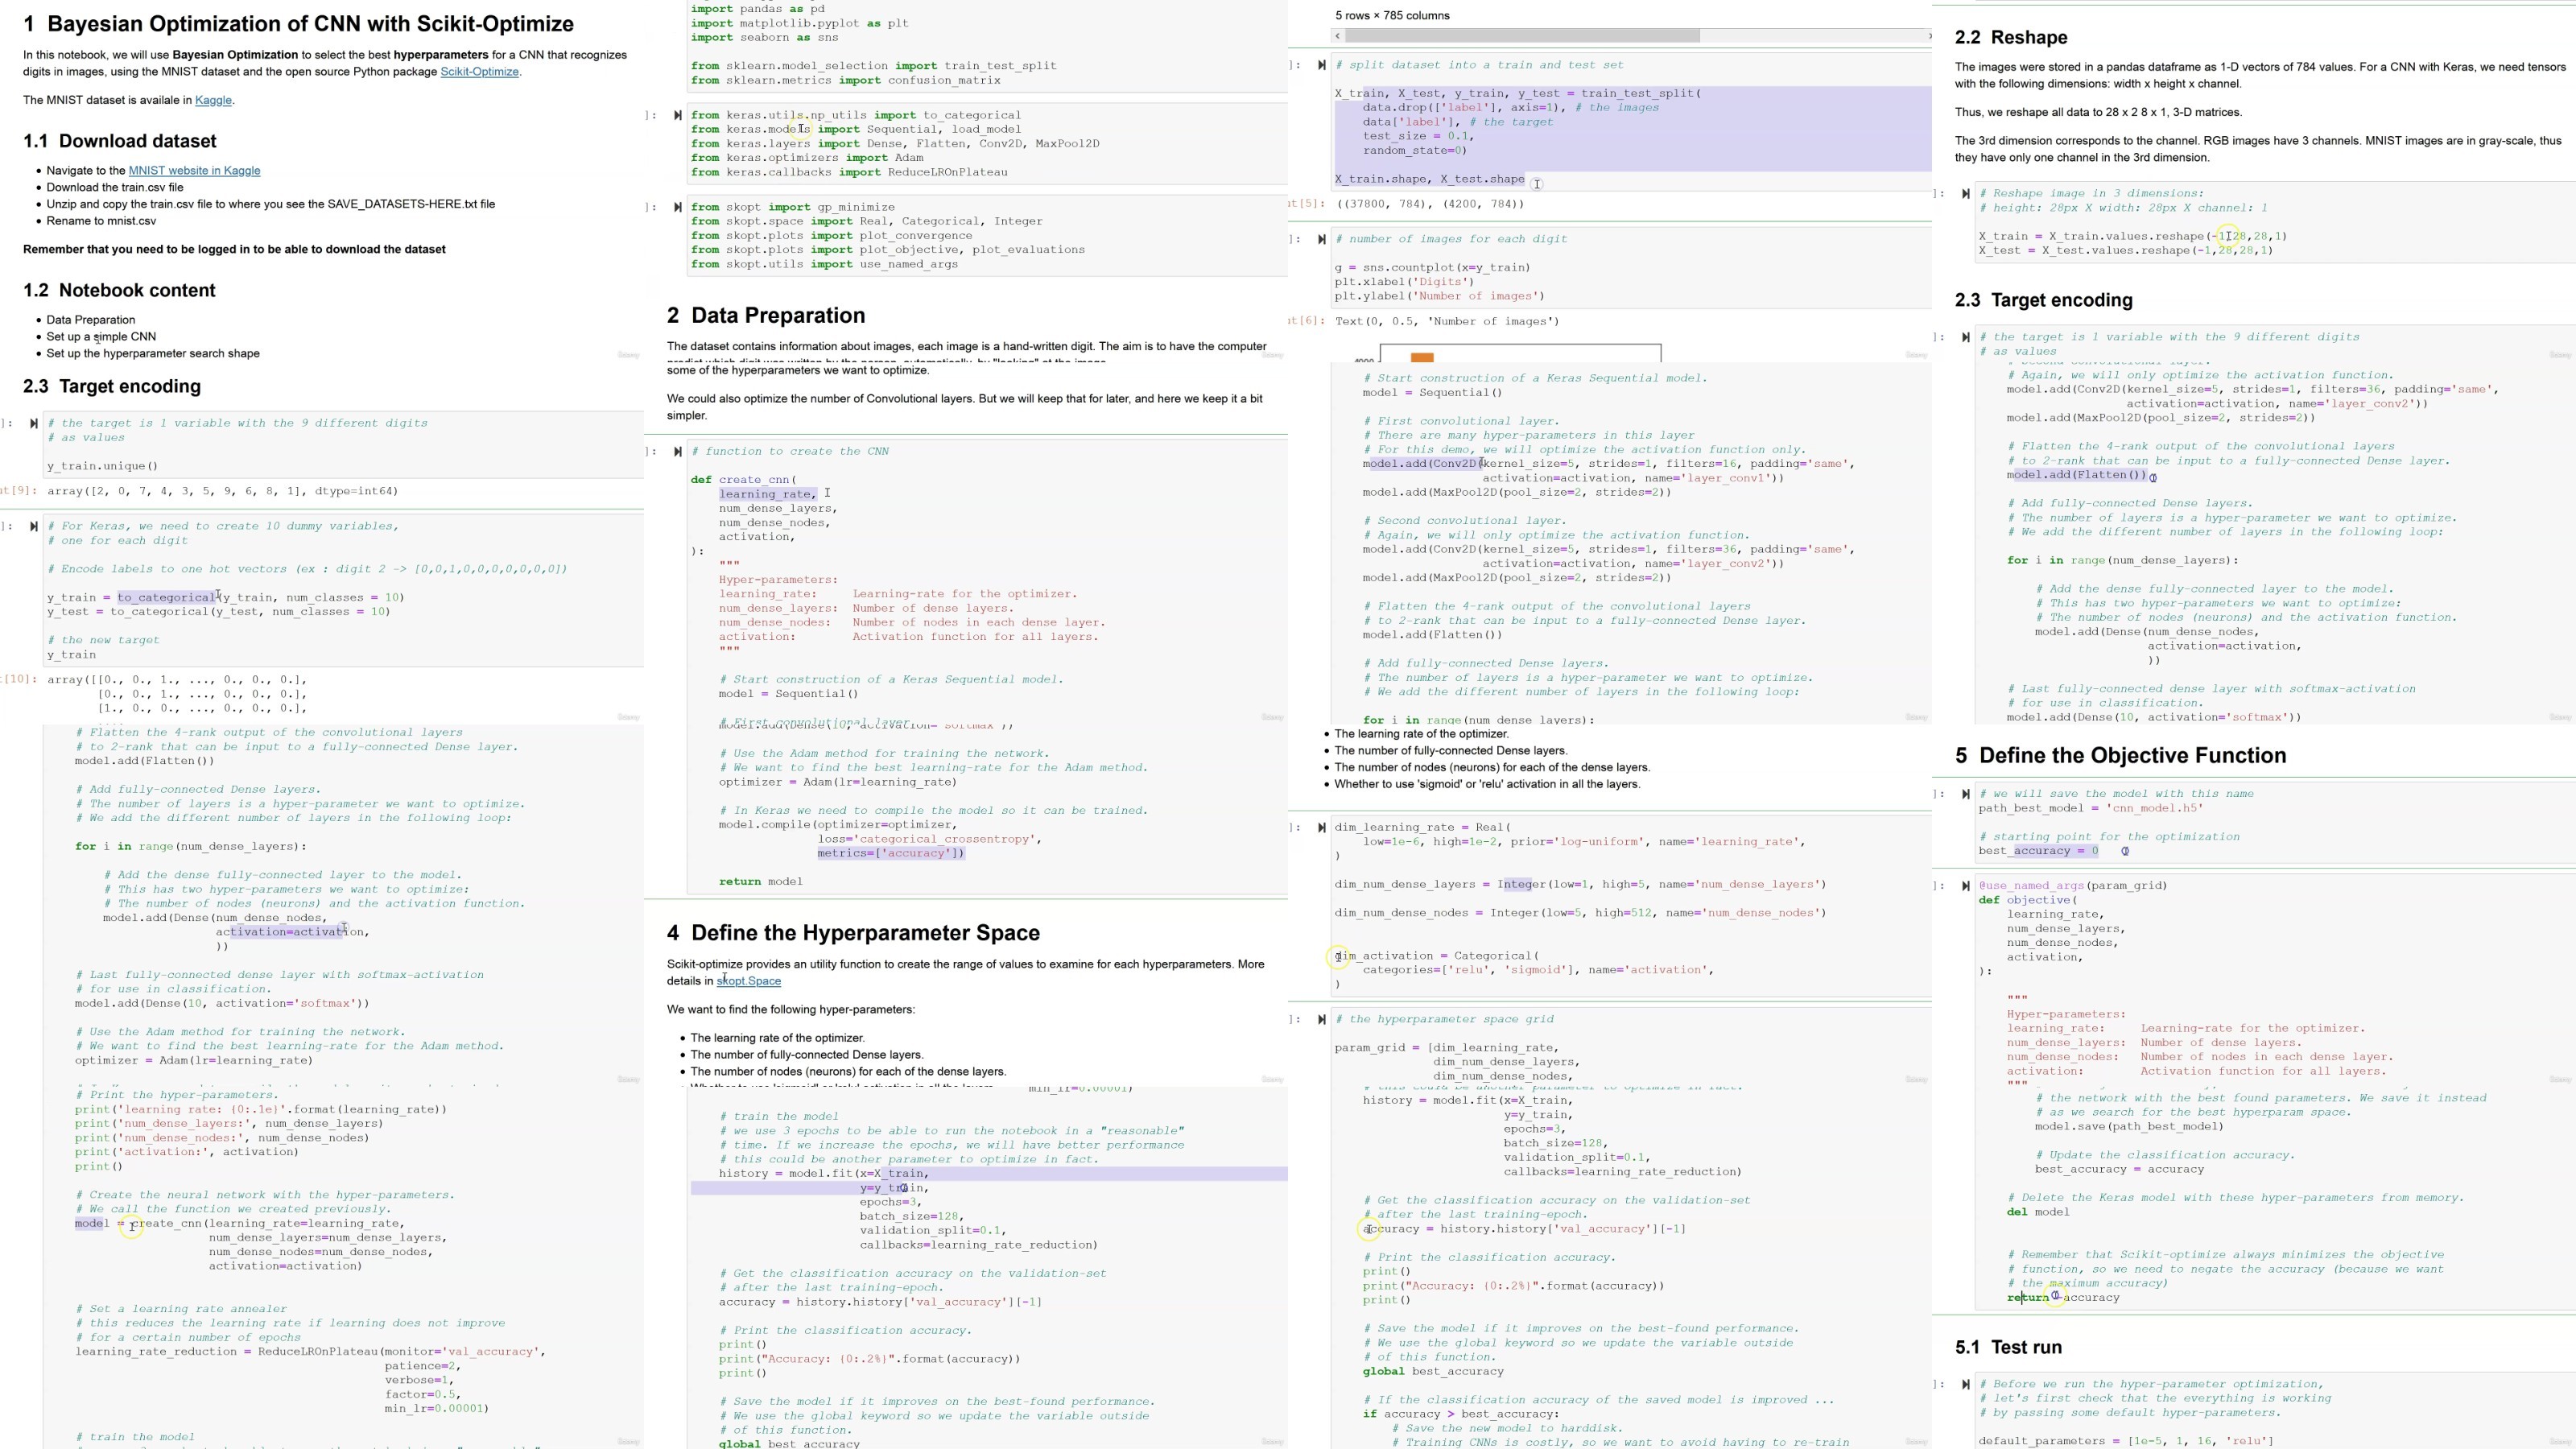Click the dataframe scrollbar left arrow
Image resolution: width=2576 pixels, height=1449 pixels.
pos(1338,36)
